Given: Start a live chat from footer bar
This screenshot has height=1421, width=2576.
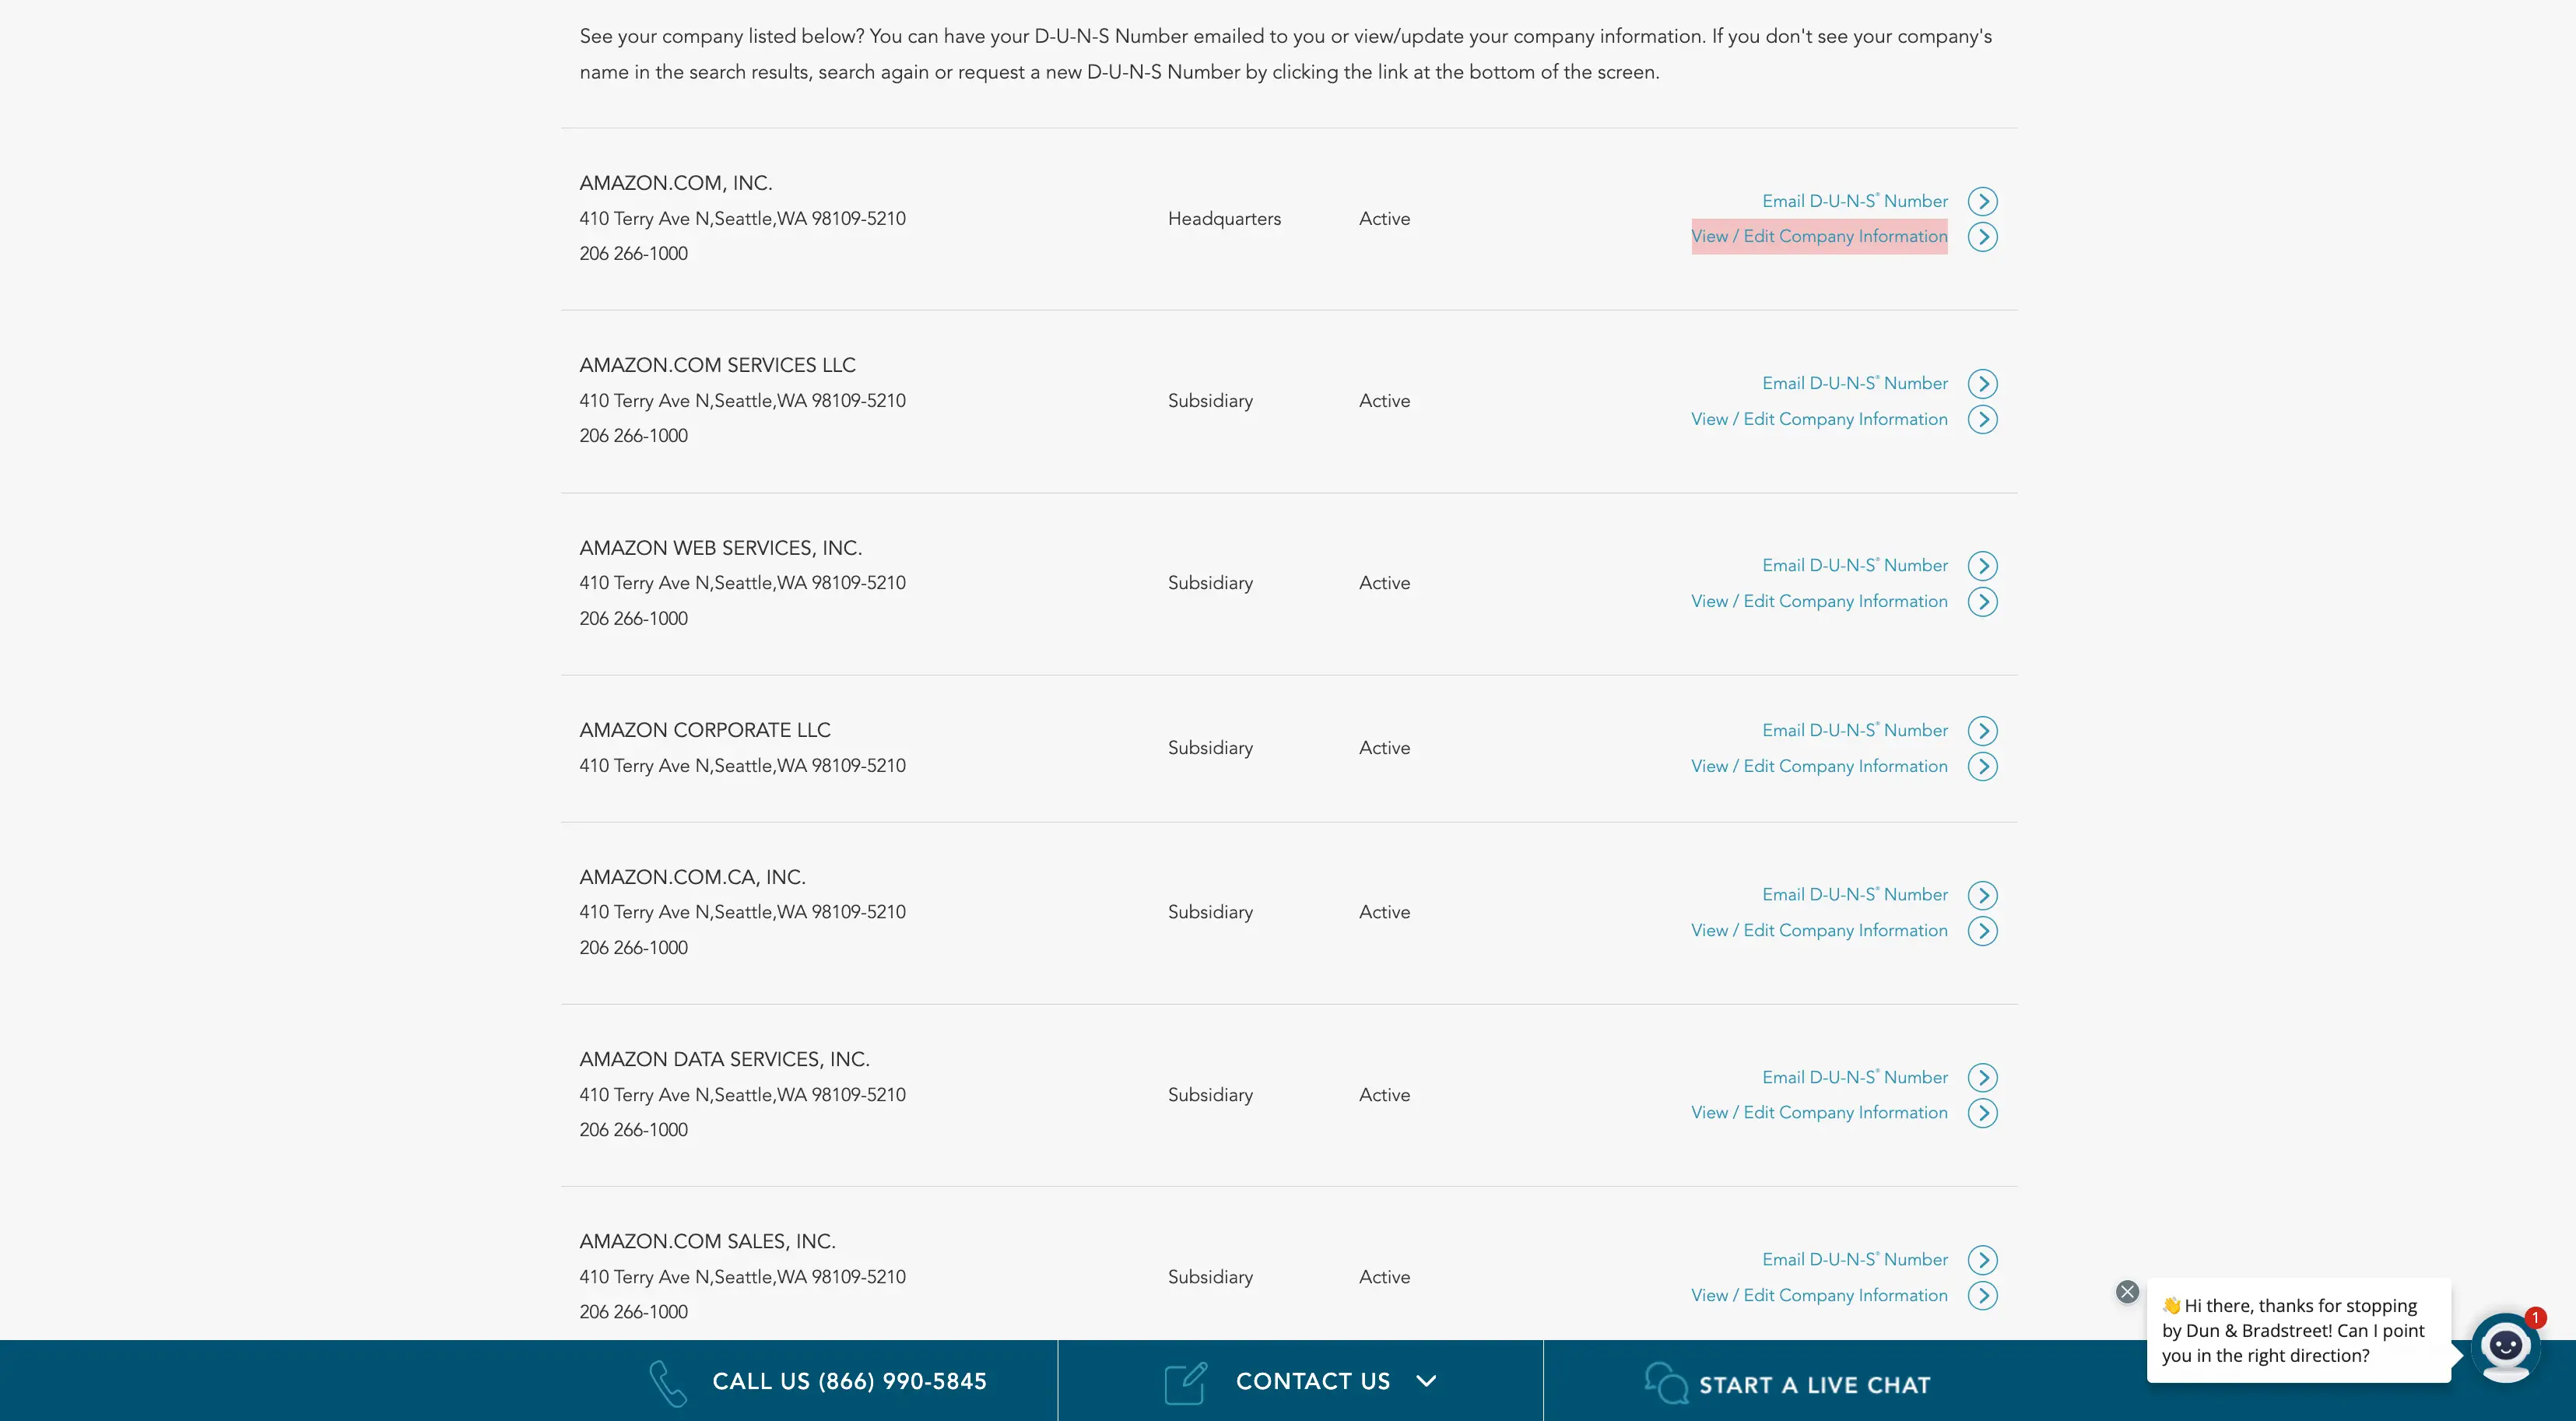Looking at the screenshot, I should pos(1814,1385).
